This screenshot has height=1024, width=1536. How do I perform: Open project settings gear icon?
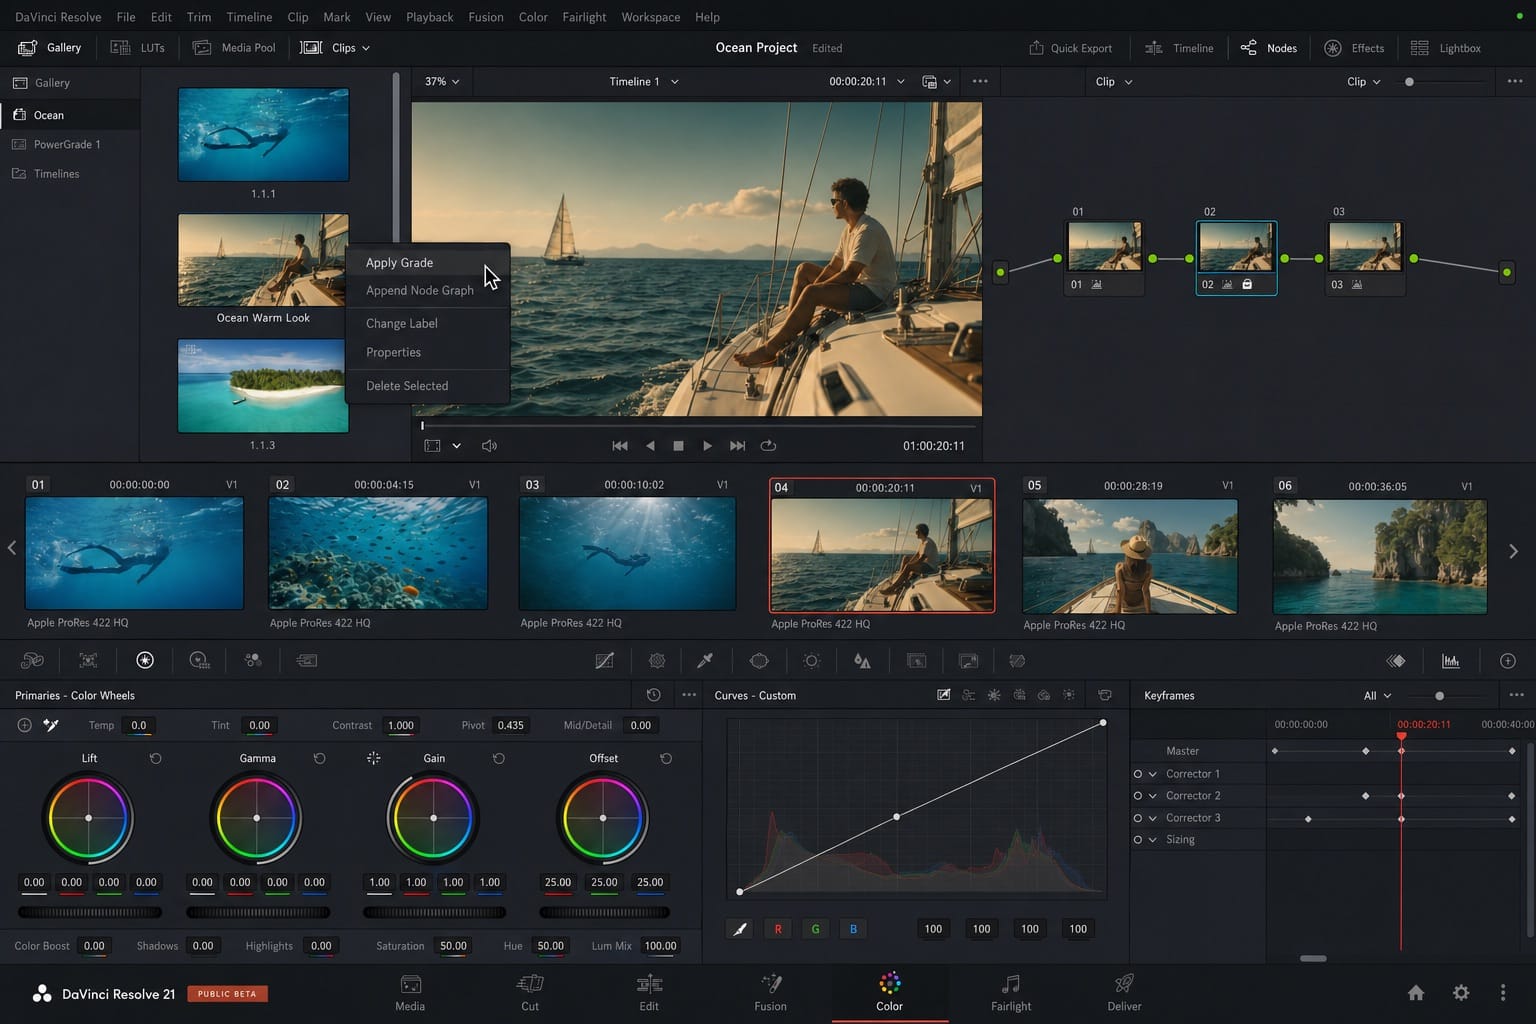1461,993
